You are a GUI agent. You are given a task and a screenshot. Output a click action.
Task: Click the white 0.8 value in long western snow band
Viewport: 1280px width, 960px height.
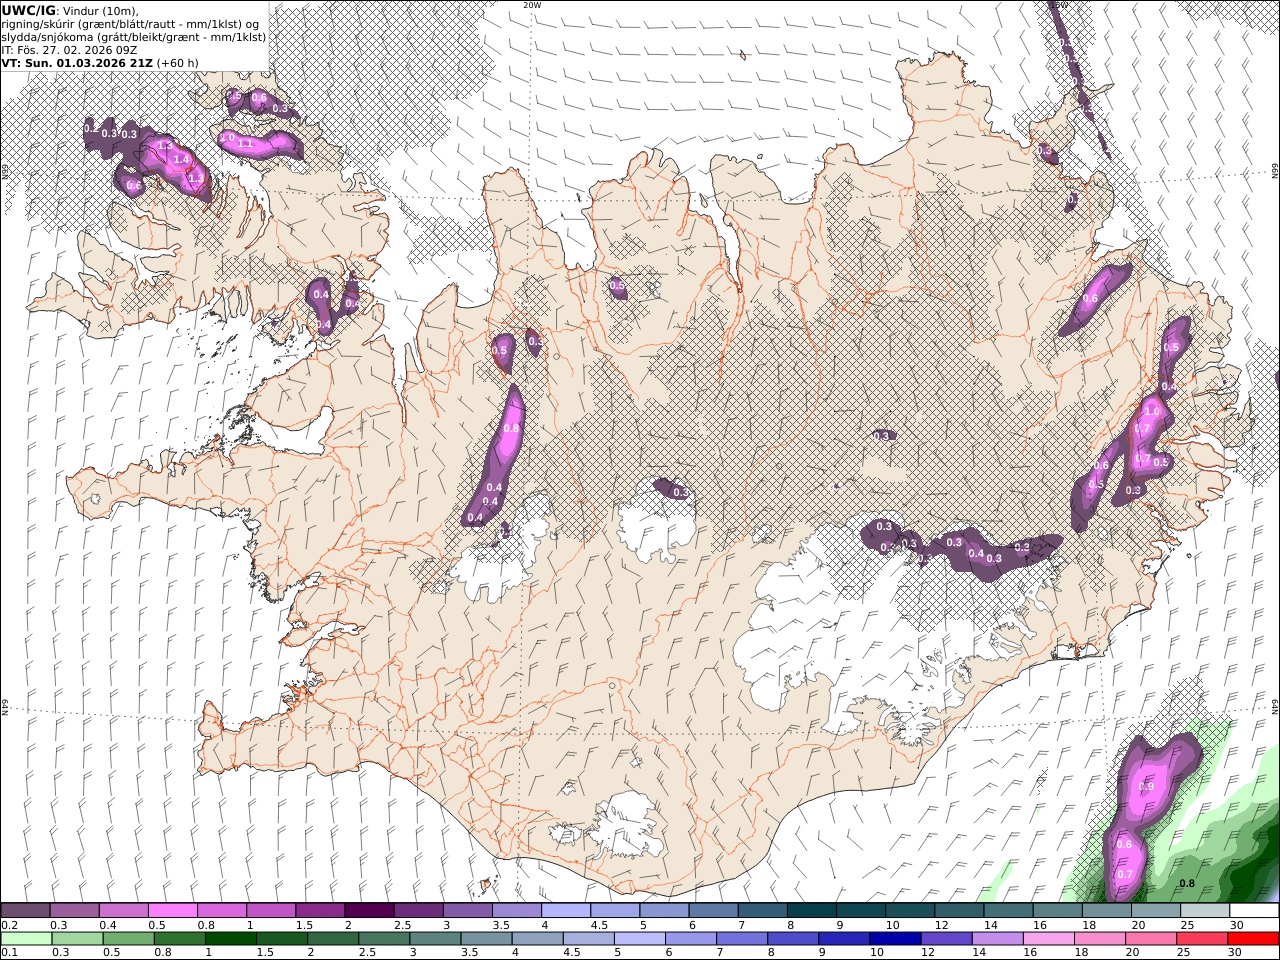point(512,428)
